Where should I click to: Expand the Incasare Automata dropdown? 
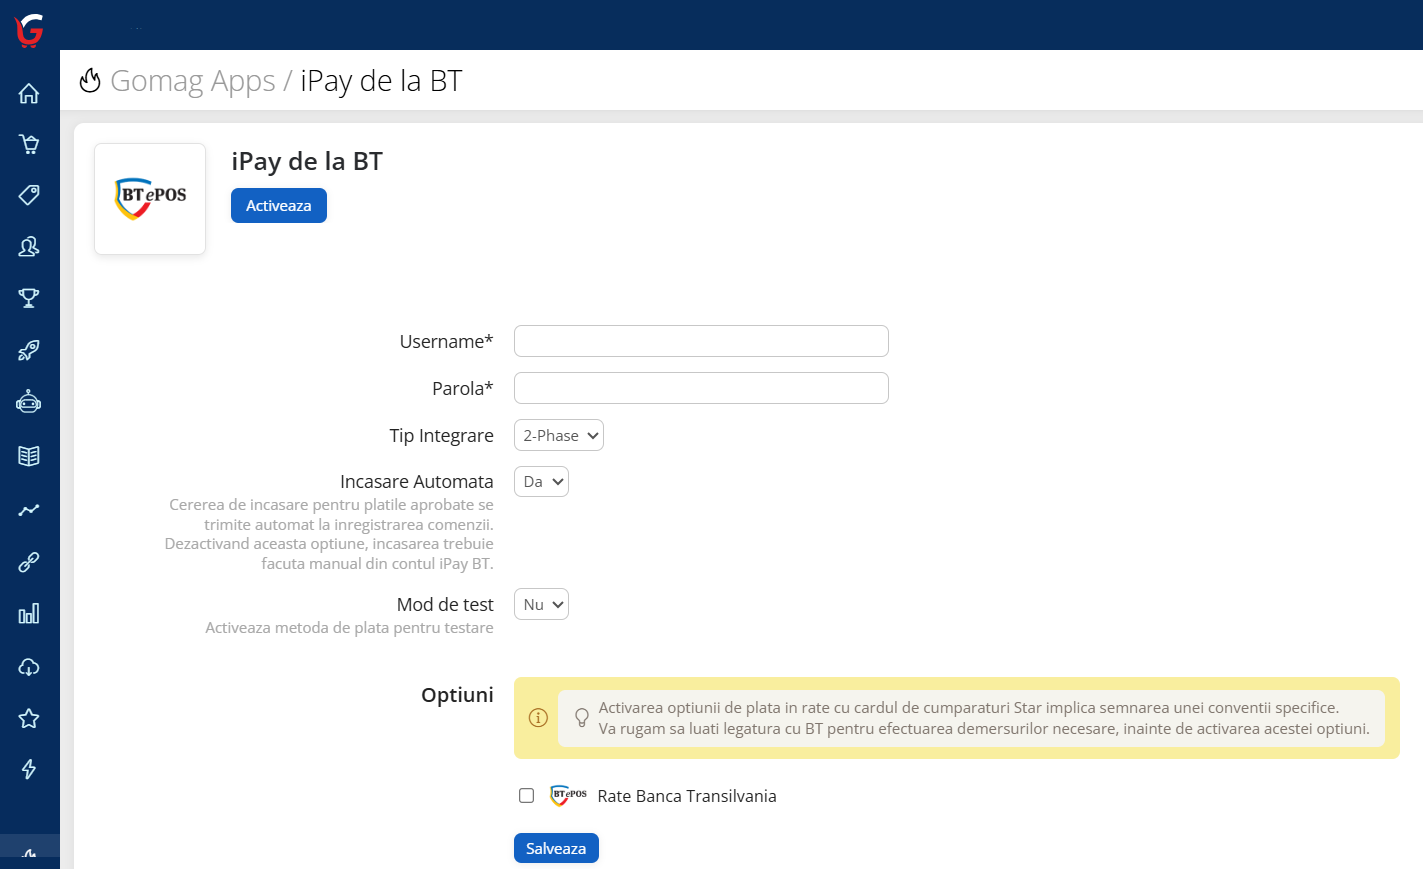point(541,482)
